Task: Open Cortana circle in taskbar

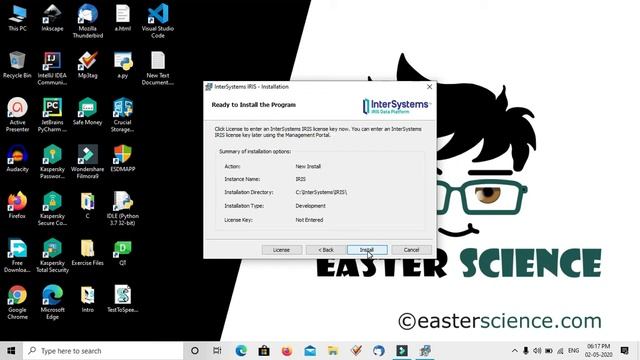Action: point(195,351)
